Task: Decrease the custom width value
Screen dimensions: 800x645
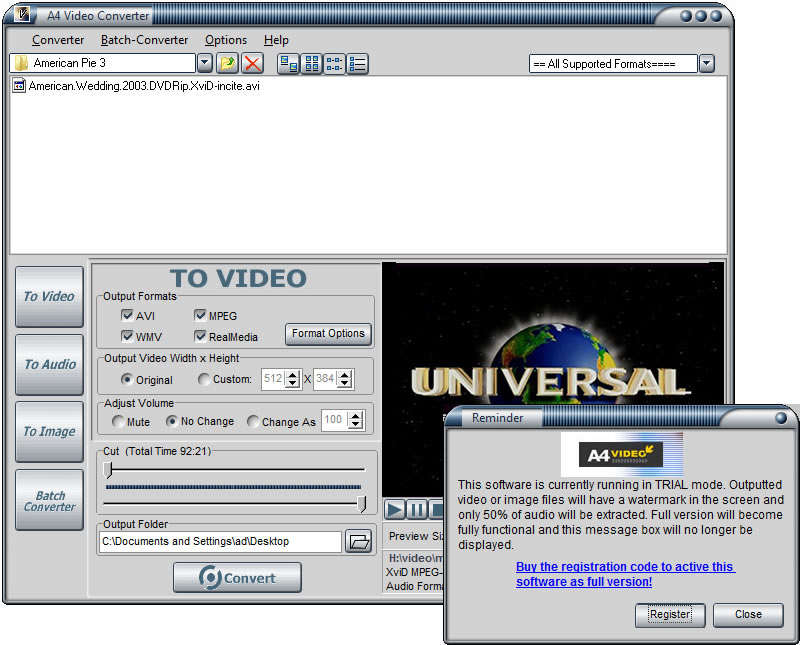Action: pos(292,383)
